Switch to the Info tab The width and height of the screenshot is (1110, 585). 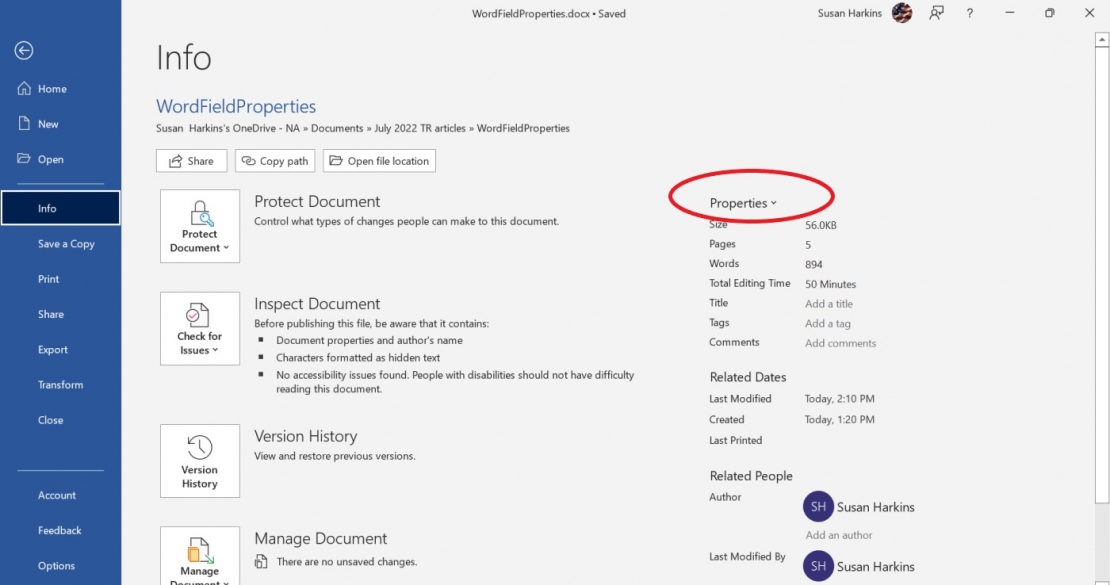tap(46, 208)
